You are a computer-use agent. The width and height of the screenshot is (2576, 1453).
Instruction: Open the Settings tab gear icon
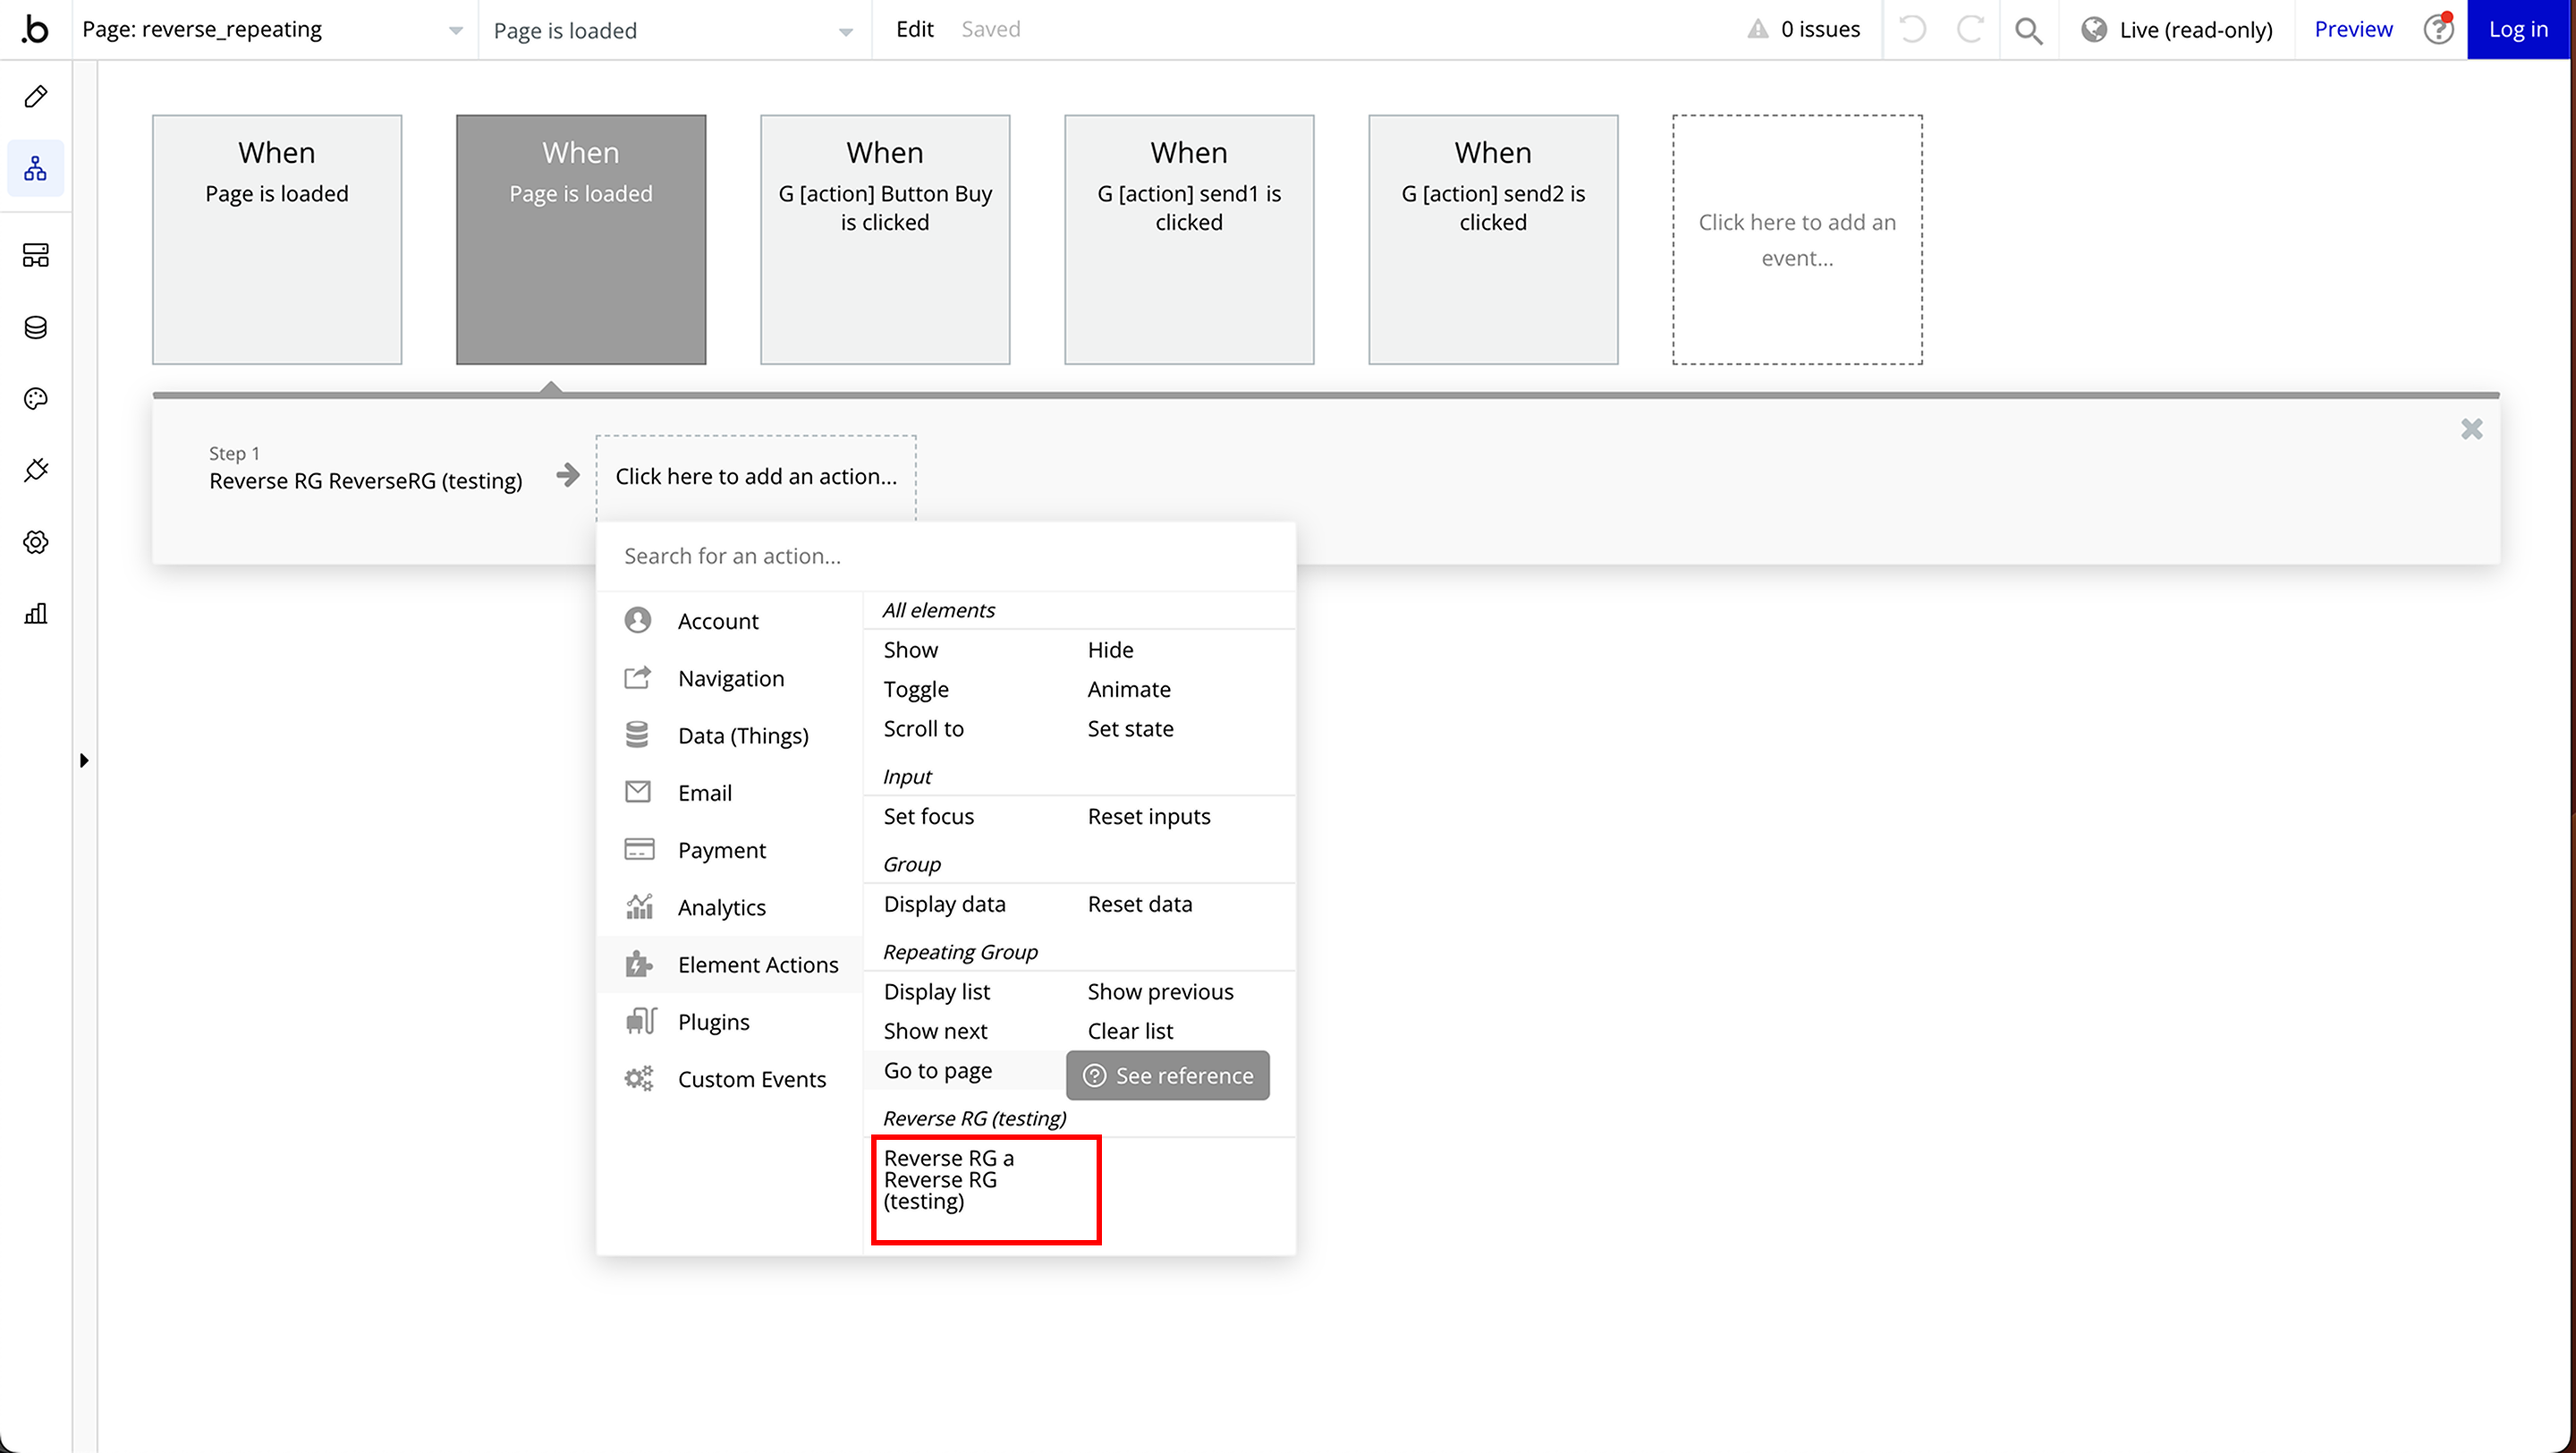pos(36,542)
